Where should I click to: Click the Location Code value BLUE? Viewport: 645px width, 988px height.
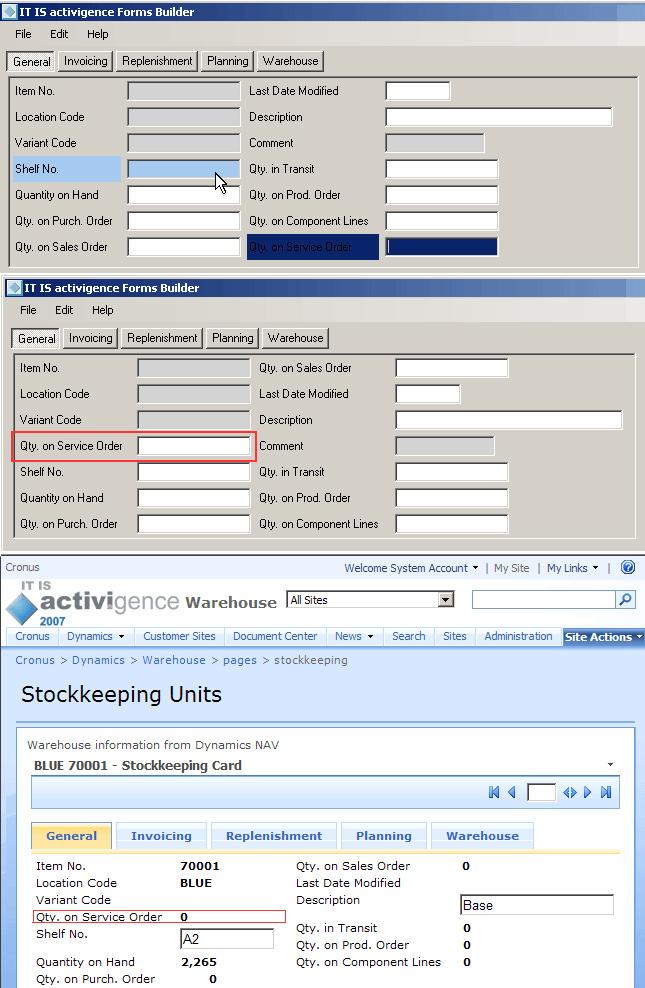click(196, 883)
